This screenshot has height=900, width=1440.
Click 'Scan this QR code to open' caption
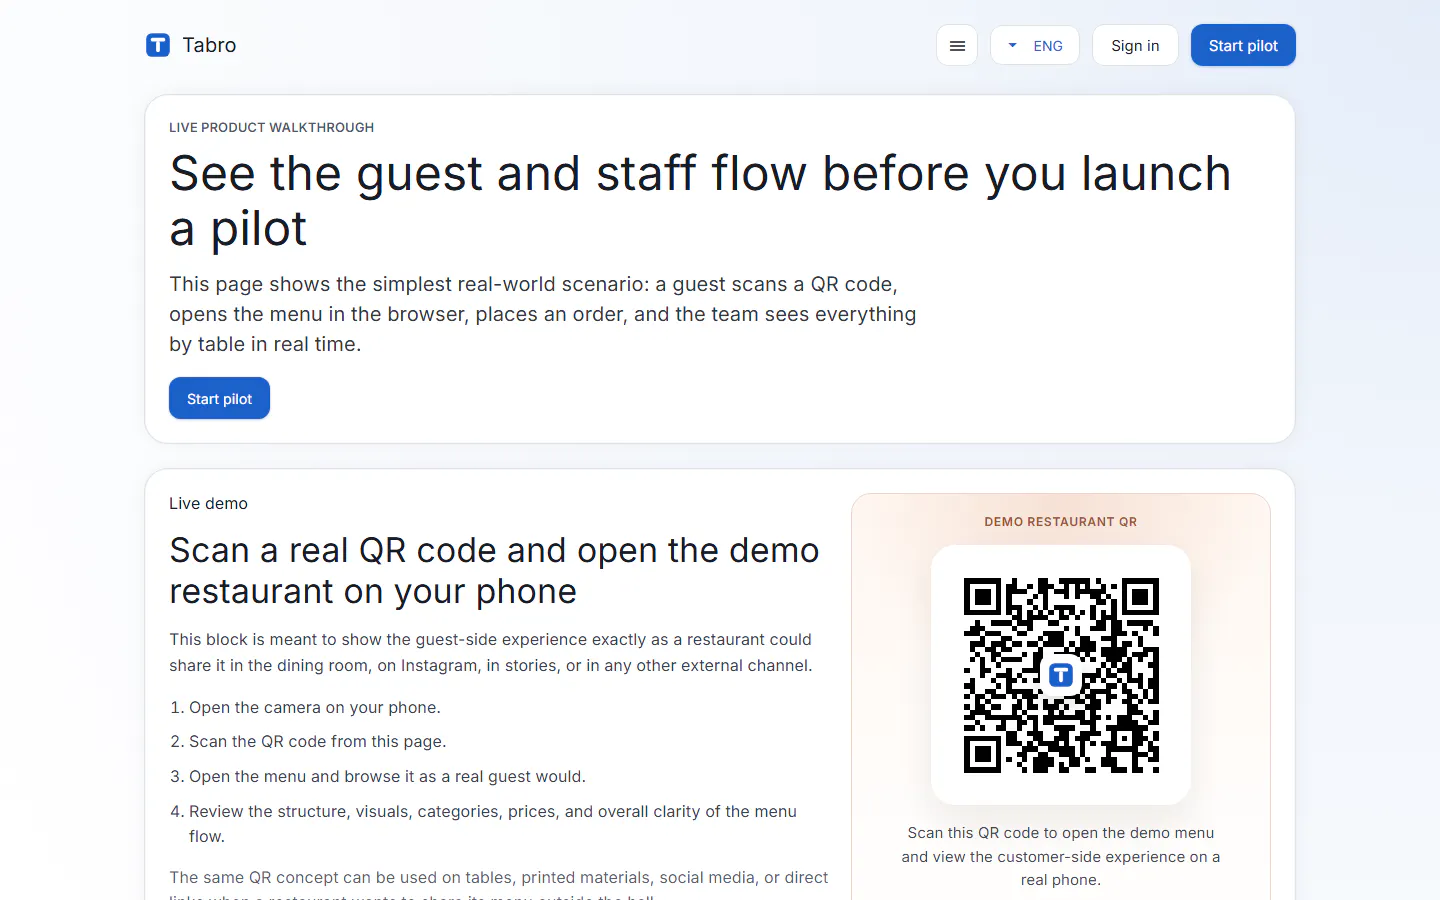(x=1061, y=856)
